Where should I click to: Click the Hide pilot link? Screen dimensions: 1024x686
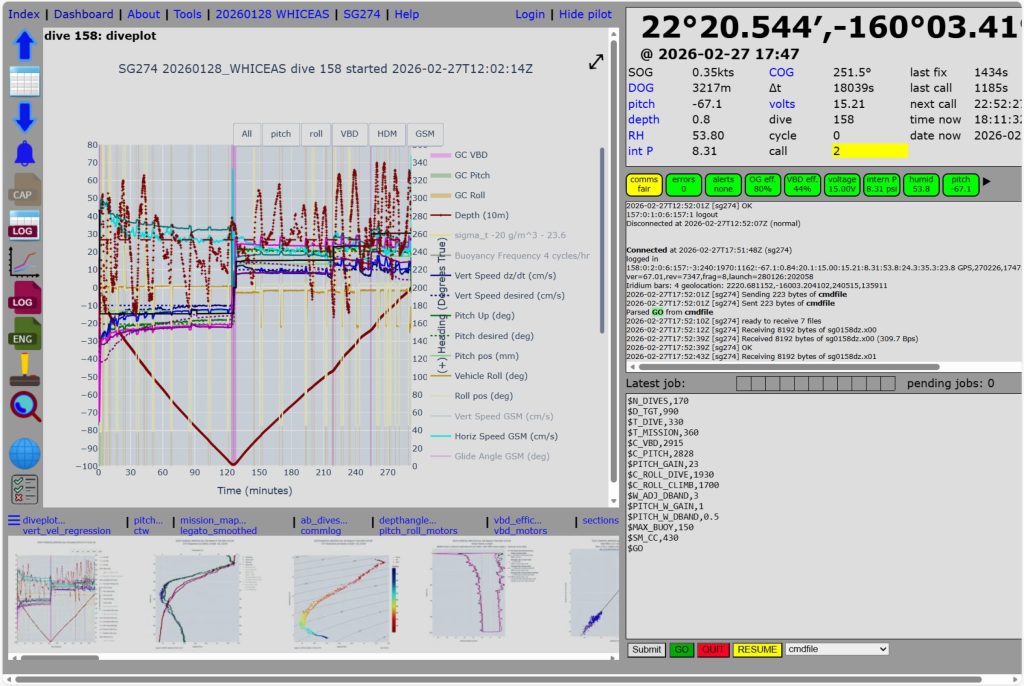coord(585,14)
